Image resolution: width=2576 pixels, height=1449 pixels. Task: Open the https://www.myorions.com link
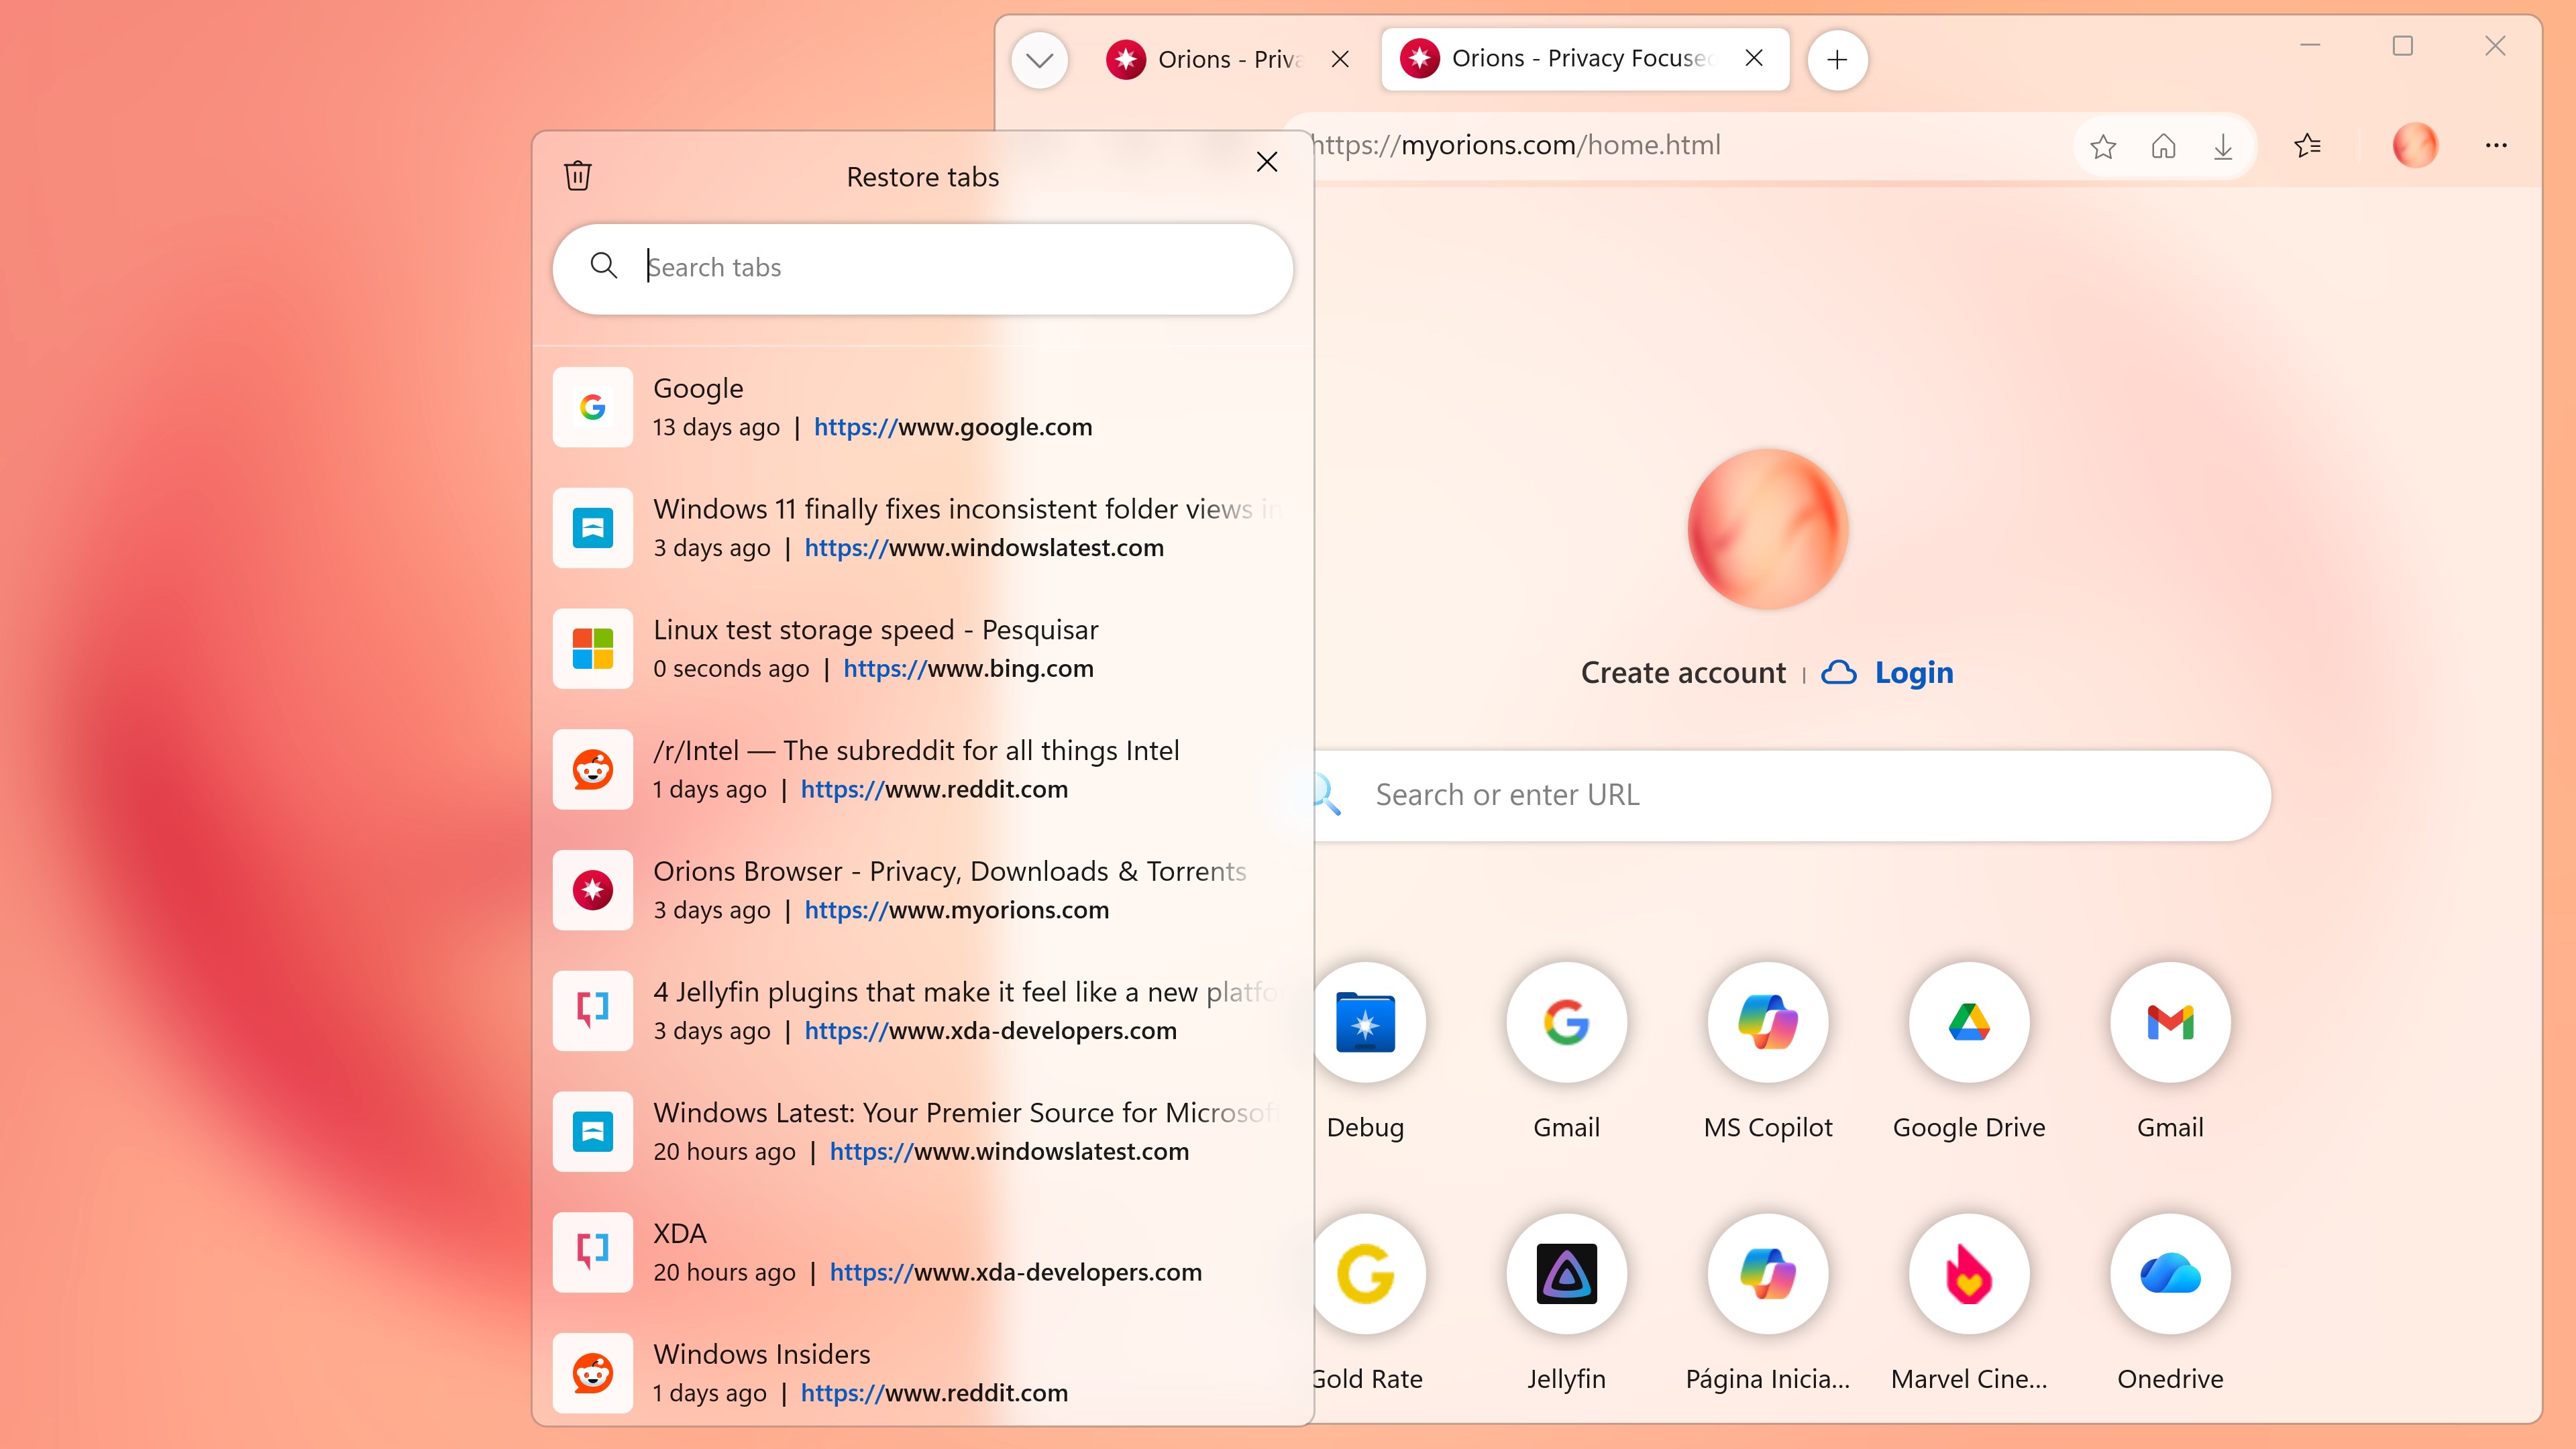click(957, 910)
